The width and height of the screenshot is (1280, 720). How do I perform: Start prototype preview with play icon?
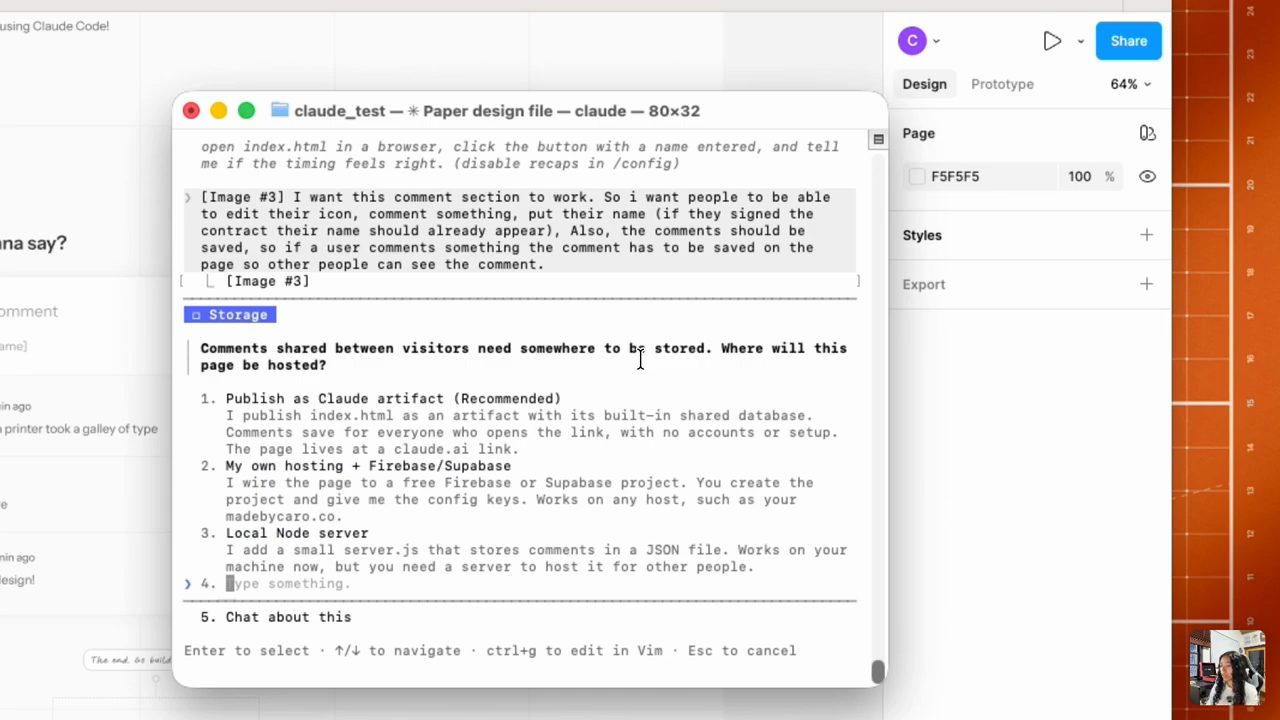tap(1052, 41)
